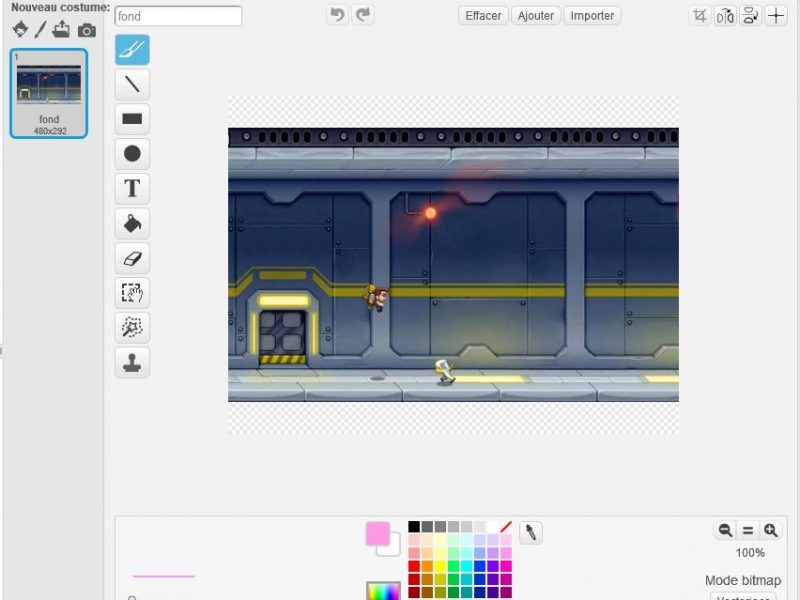Select the Rectangle tool
The width and height of the screenshot is (800, 600).
pyautogui.click(x=132, y=119)
